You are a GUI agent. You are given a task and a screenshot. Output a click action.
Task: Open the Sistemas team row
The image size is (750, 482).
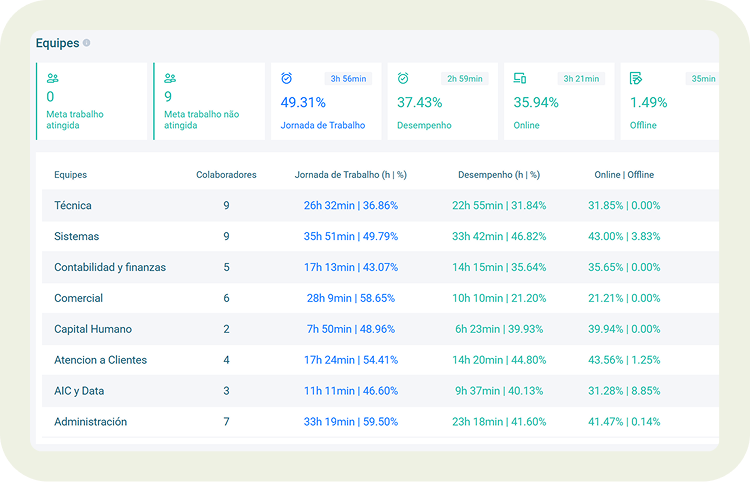tap(76, 237)
